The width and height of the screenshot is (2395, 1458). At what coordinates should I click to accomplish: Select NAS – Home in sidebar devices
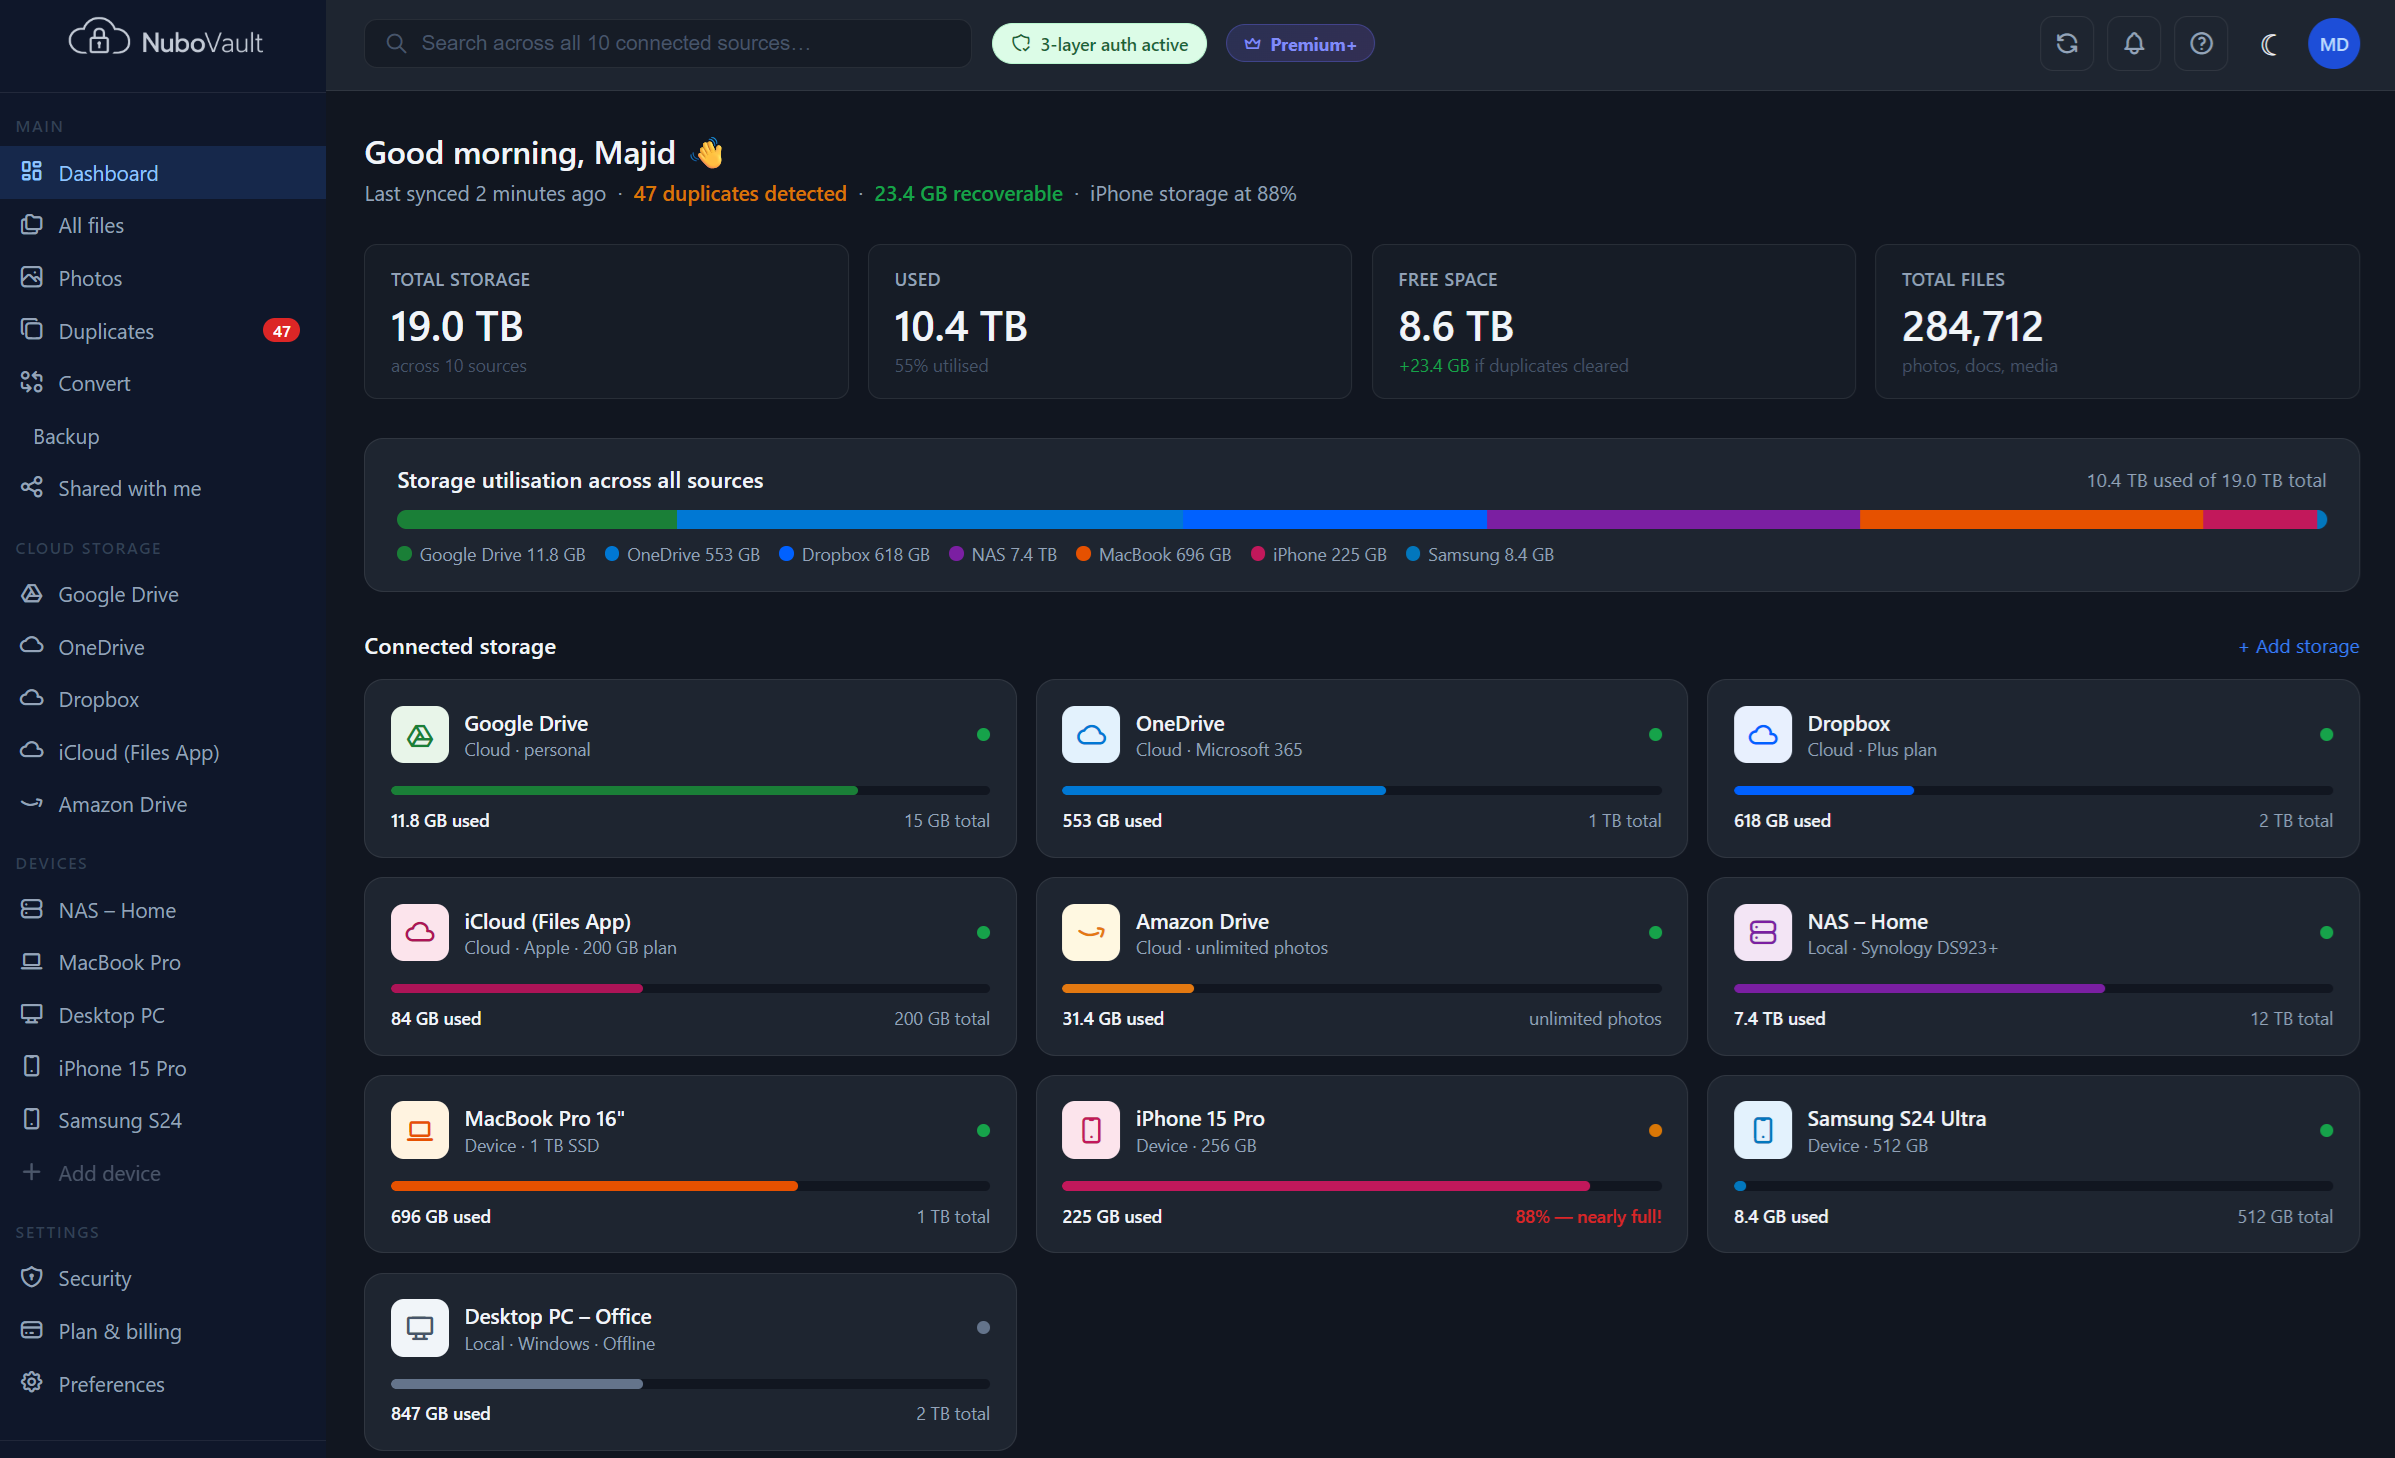pyautogui.click(x=163, y=910)
